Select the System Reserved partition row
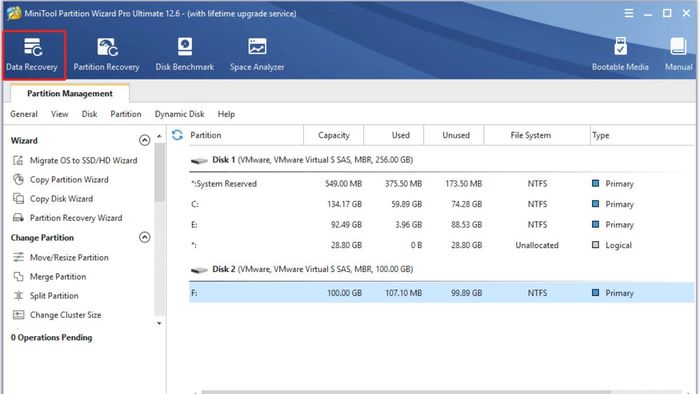700x394 pixels. click(x=442, y=184)
